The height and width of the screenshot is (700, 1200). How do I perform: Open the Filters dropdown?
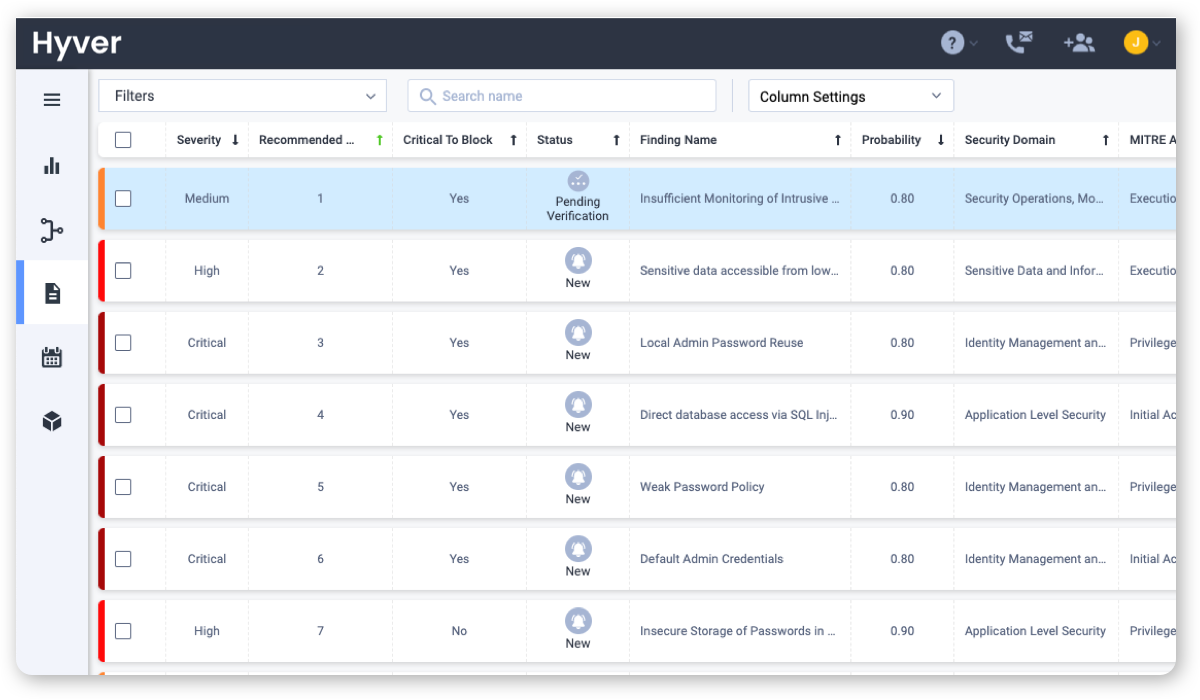(x=243, y=96)
